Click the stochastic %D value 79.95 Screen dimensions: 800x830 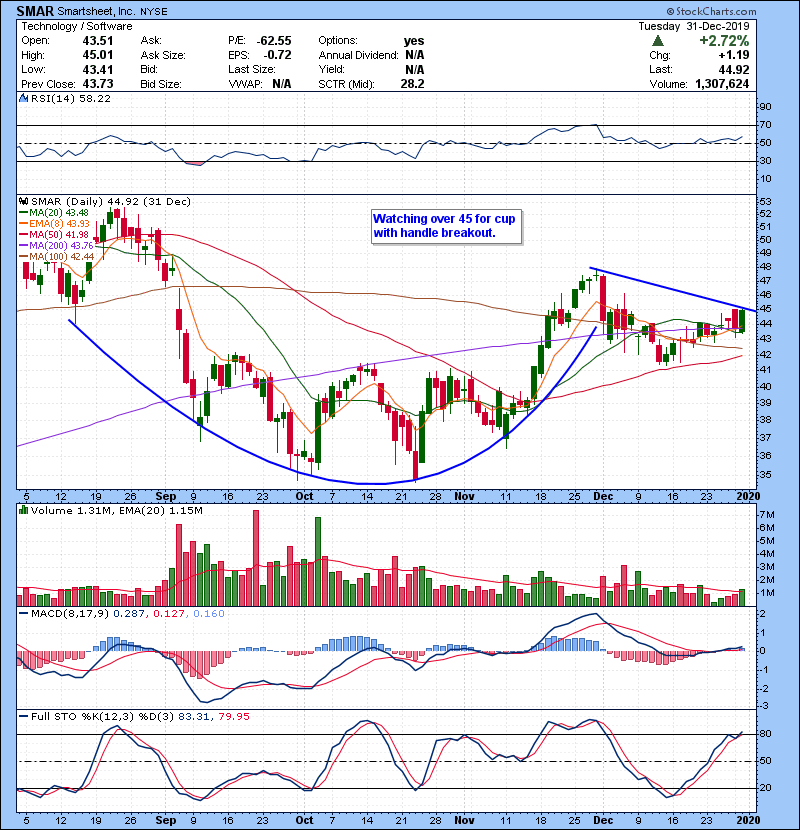point(233,717)
